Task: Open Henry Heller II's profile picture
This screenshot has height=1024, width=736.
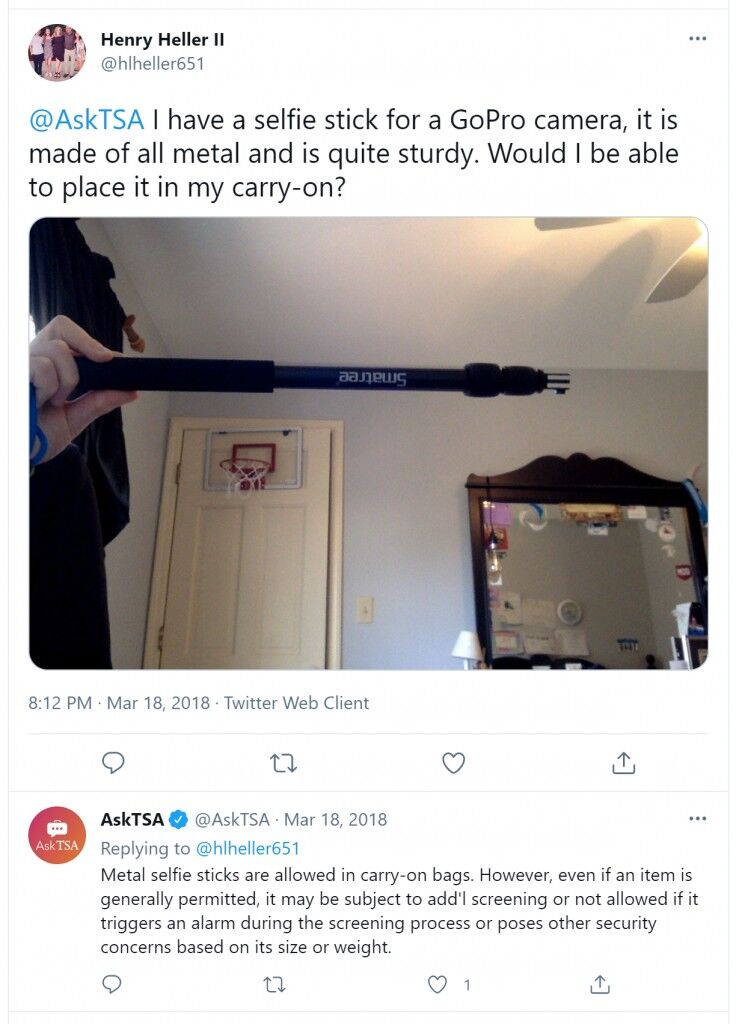Action: click(x=57, y=52)
